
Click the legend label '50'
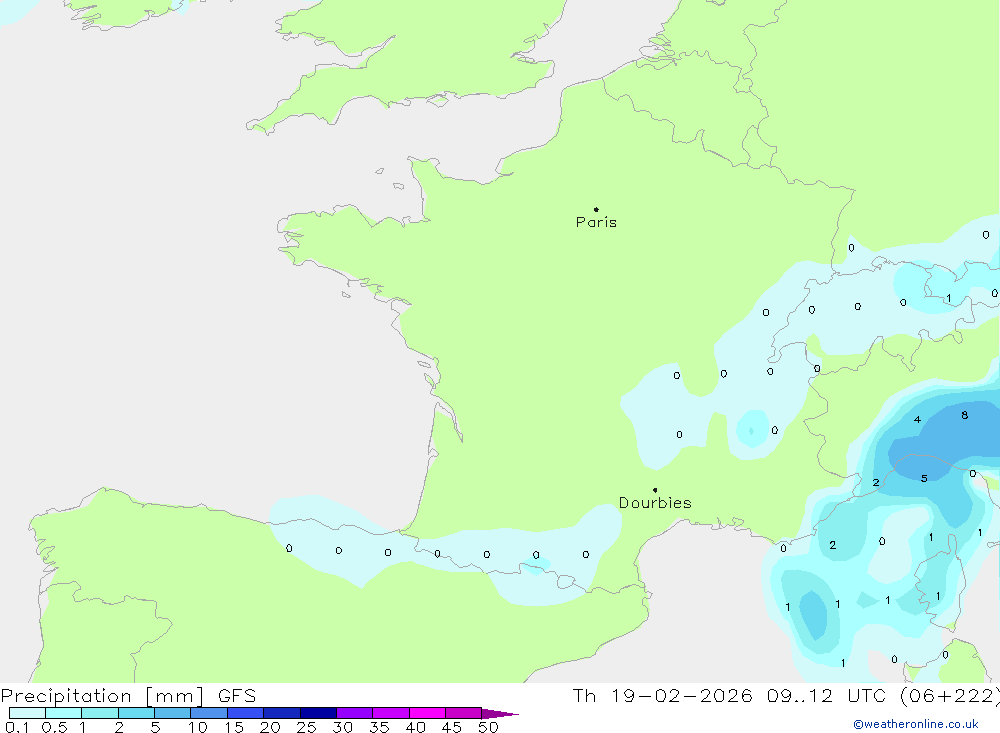[x=489, y=727]
